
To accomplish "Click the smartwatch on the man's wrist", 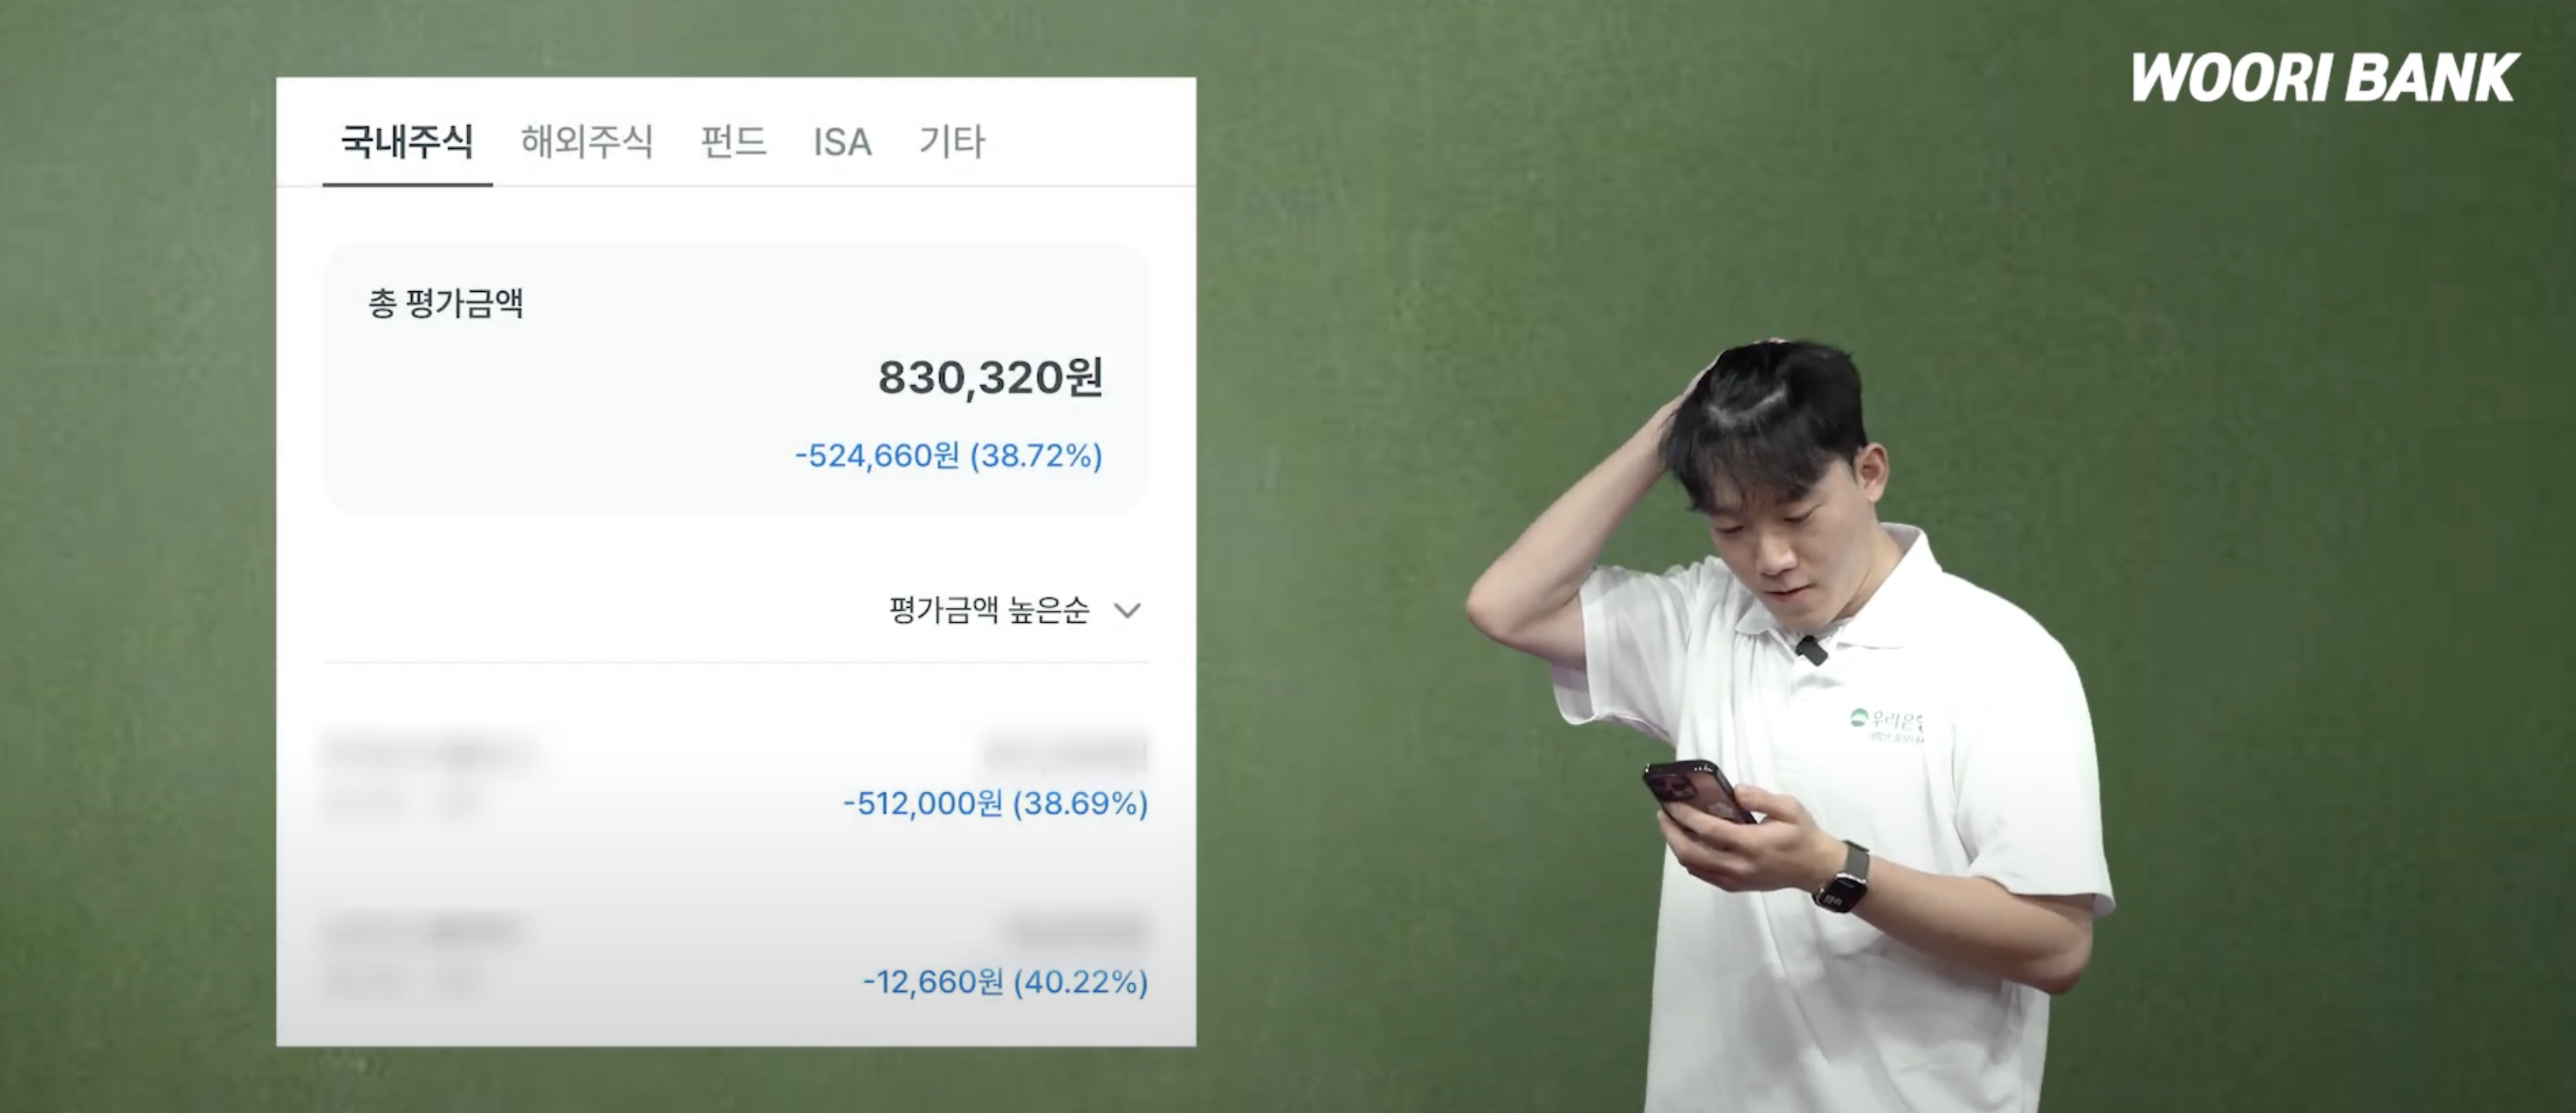I will pos(1840,880).
